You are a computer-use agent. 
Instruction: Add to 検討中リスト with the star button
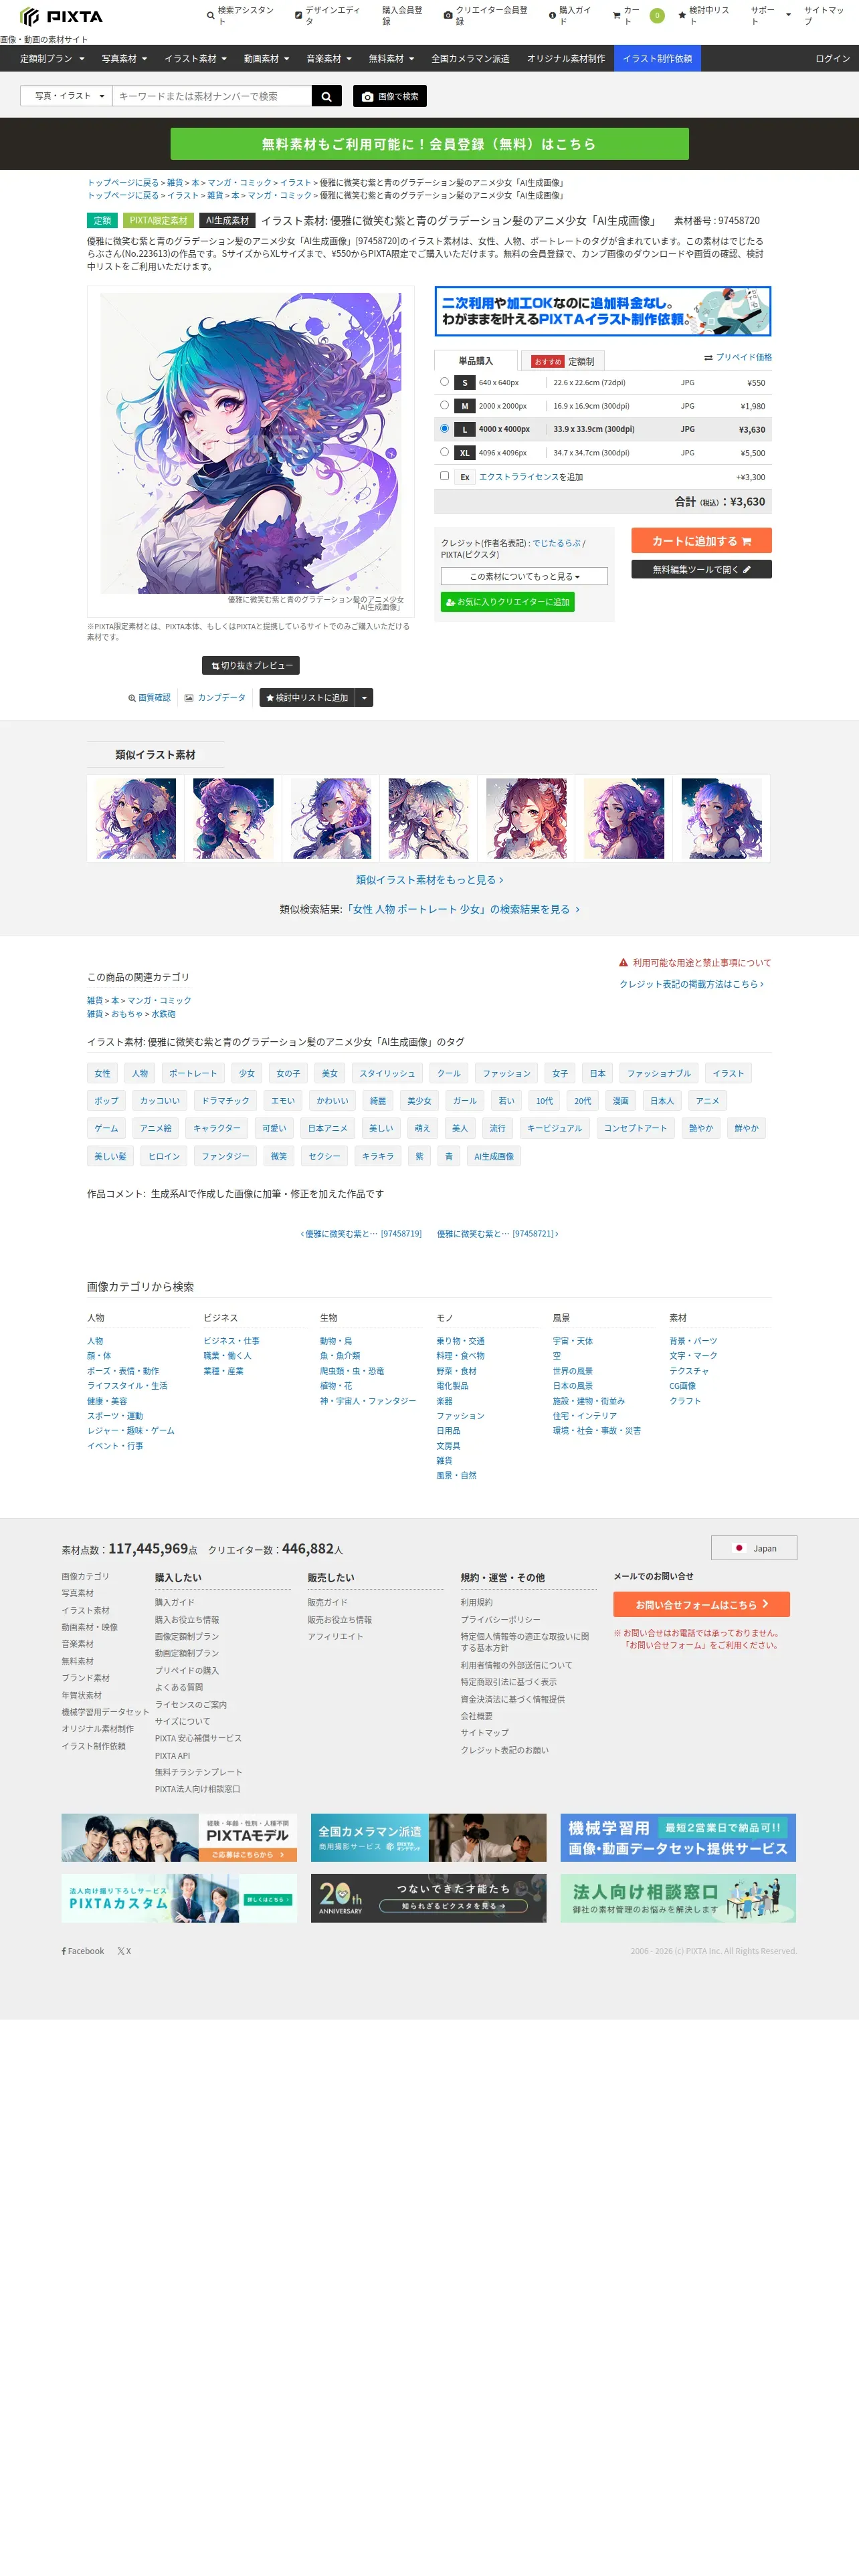307,698
